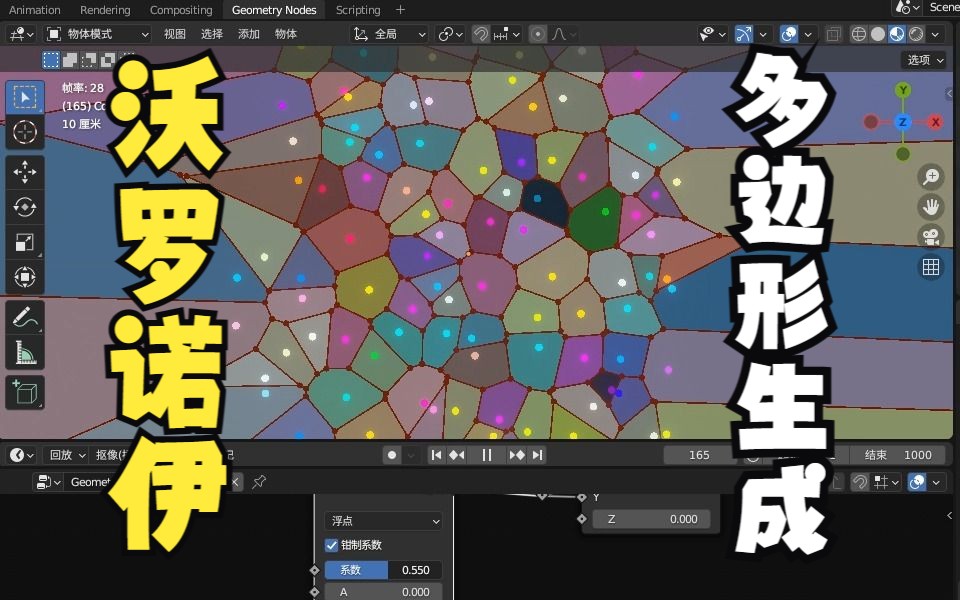This screenshot has height=600, width=960.
Task: Expand the shading options dropdown arrow
Action: point(936,34)
